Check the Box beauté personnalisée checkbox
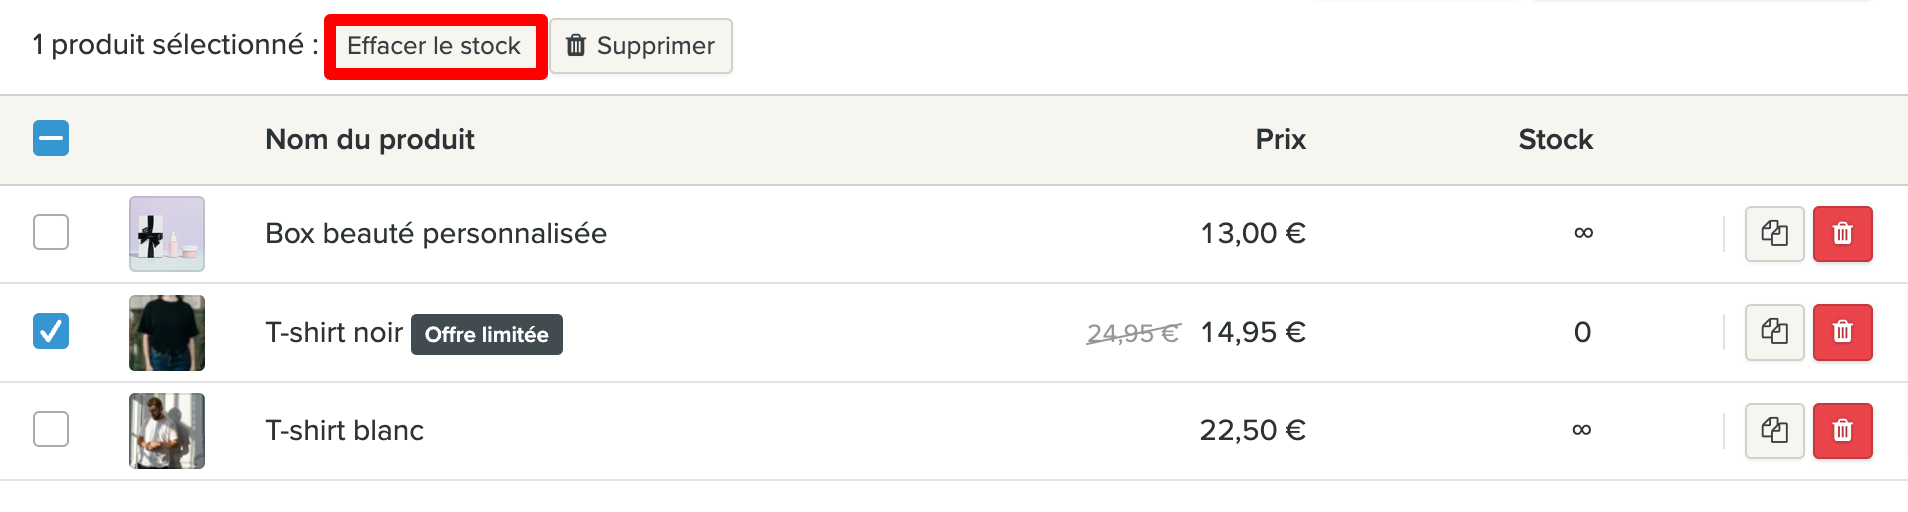This screenshot has width=1908, height=512. coord(51,232)
